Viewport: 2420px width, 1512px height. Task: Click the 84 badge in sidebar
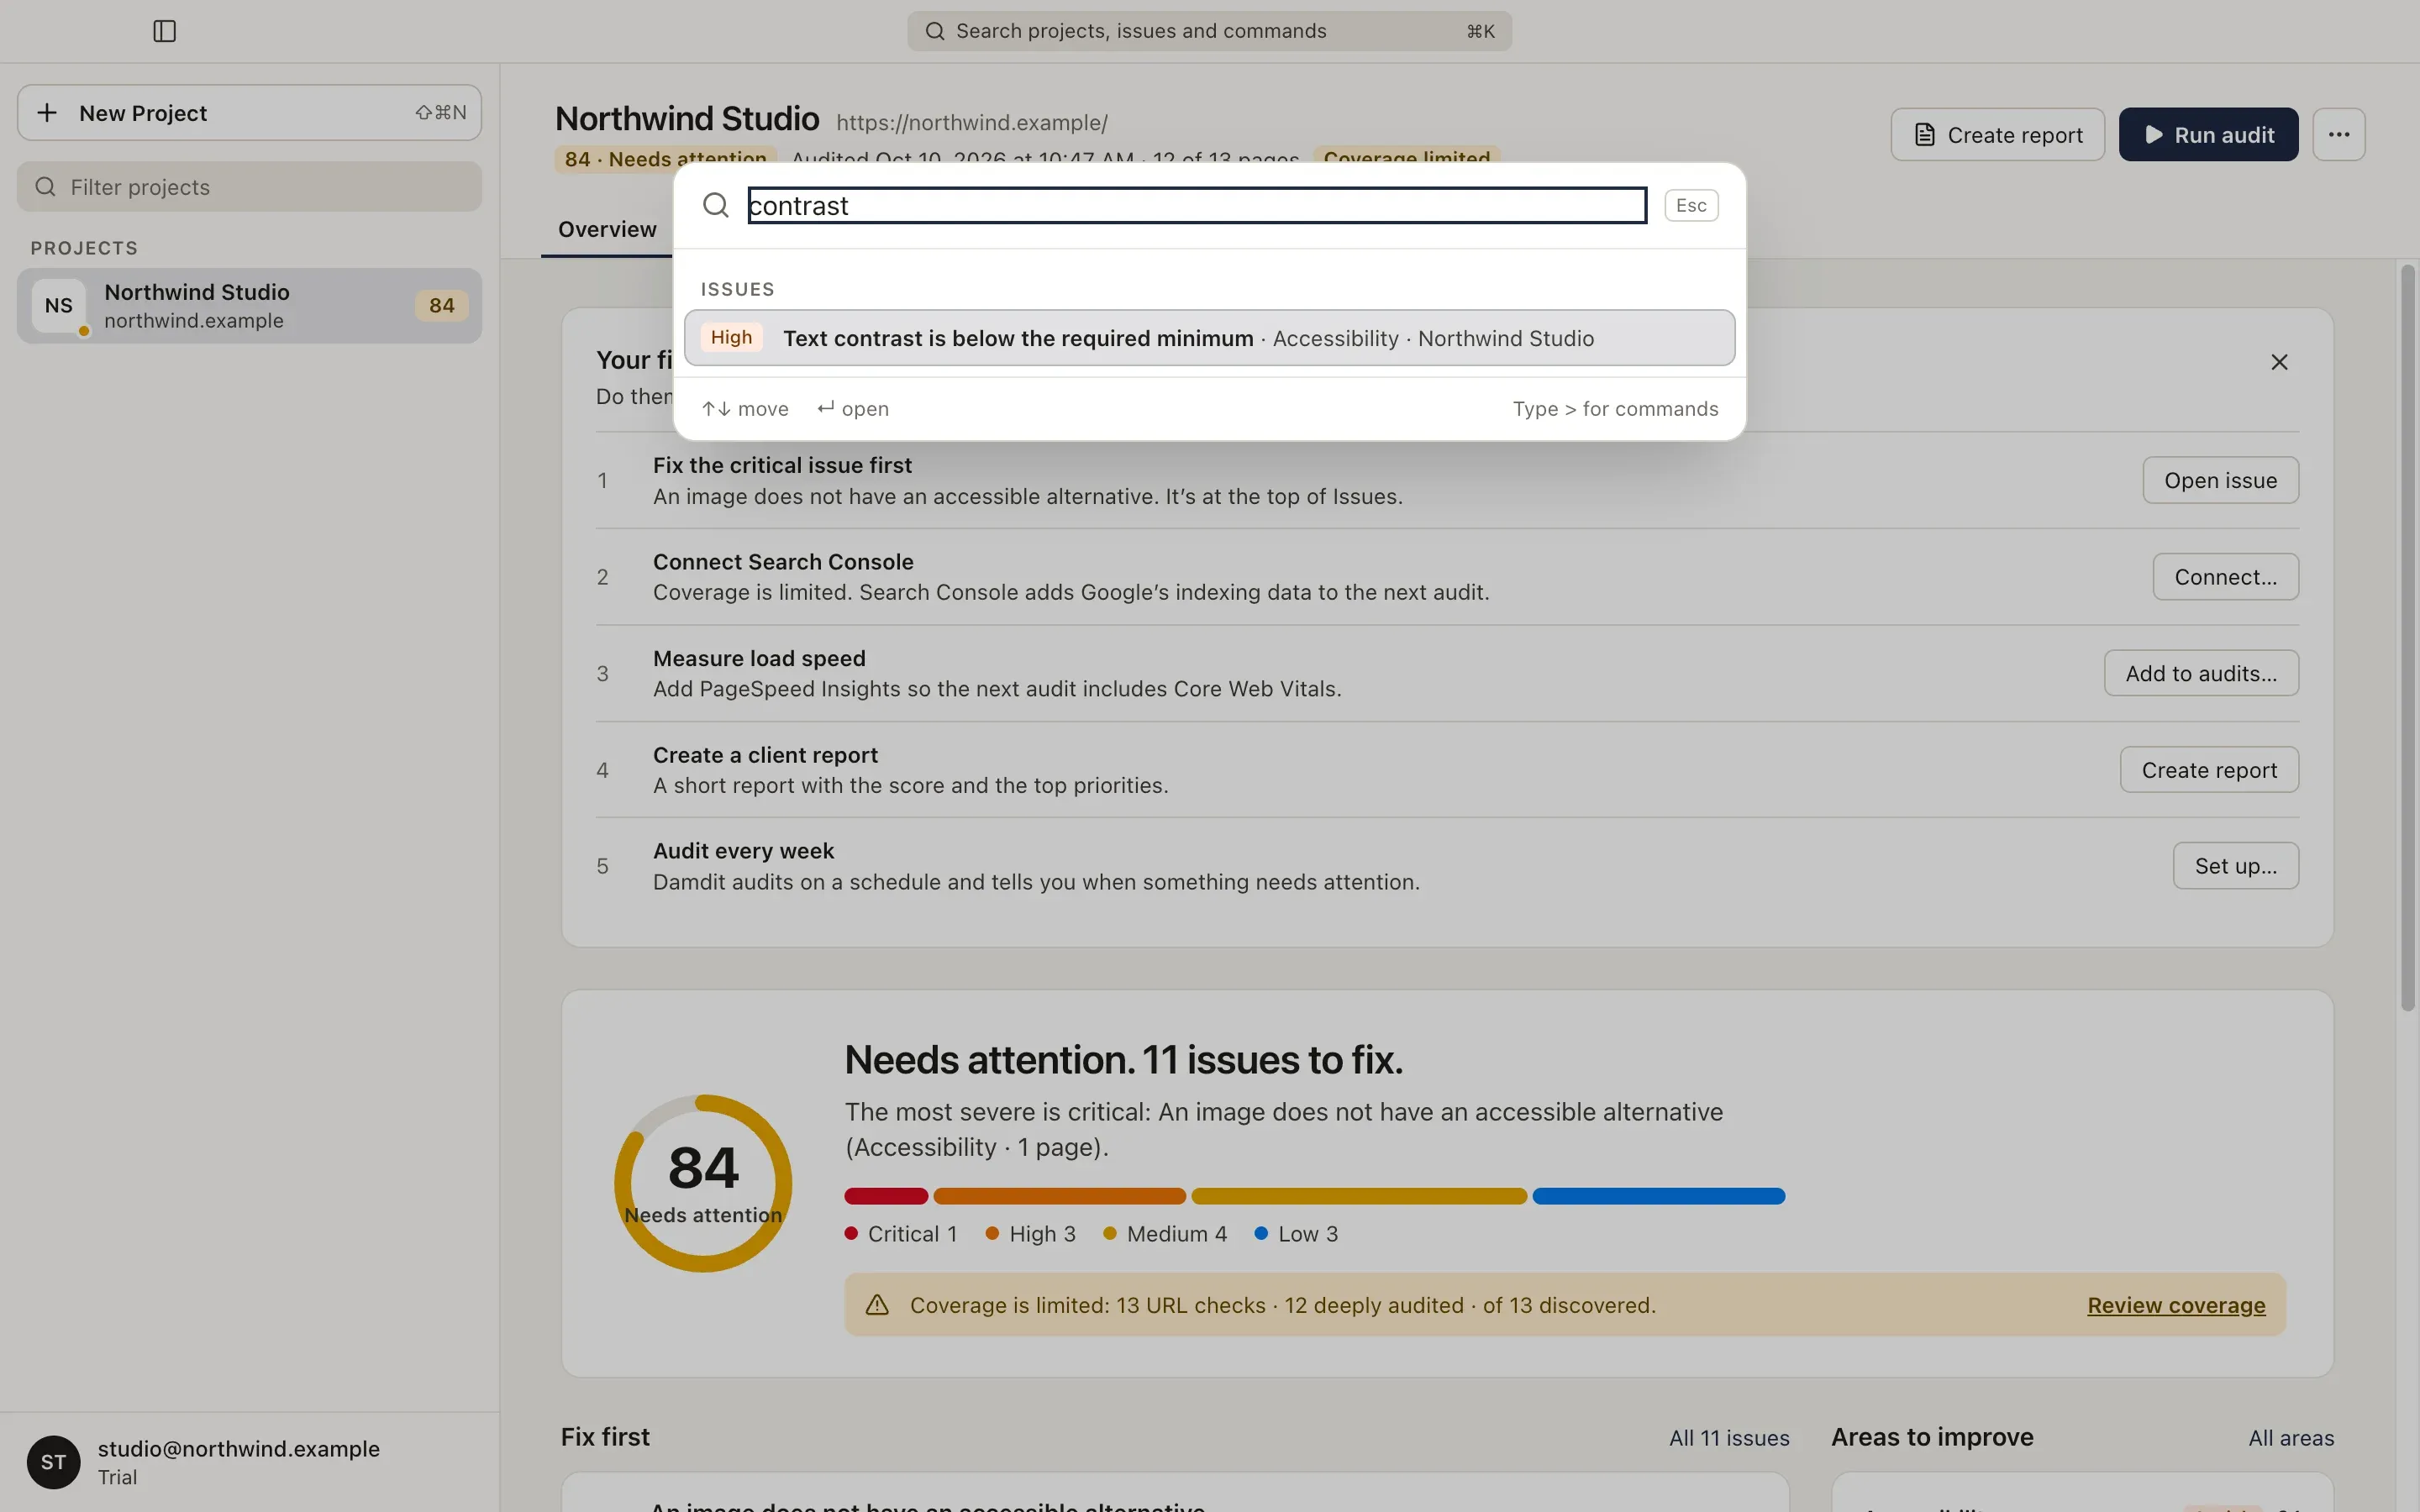click(x=441, y=306)
